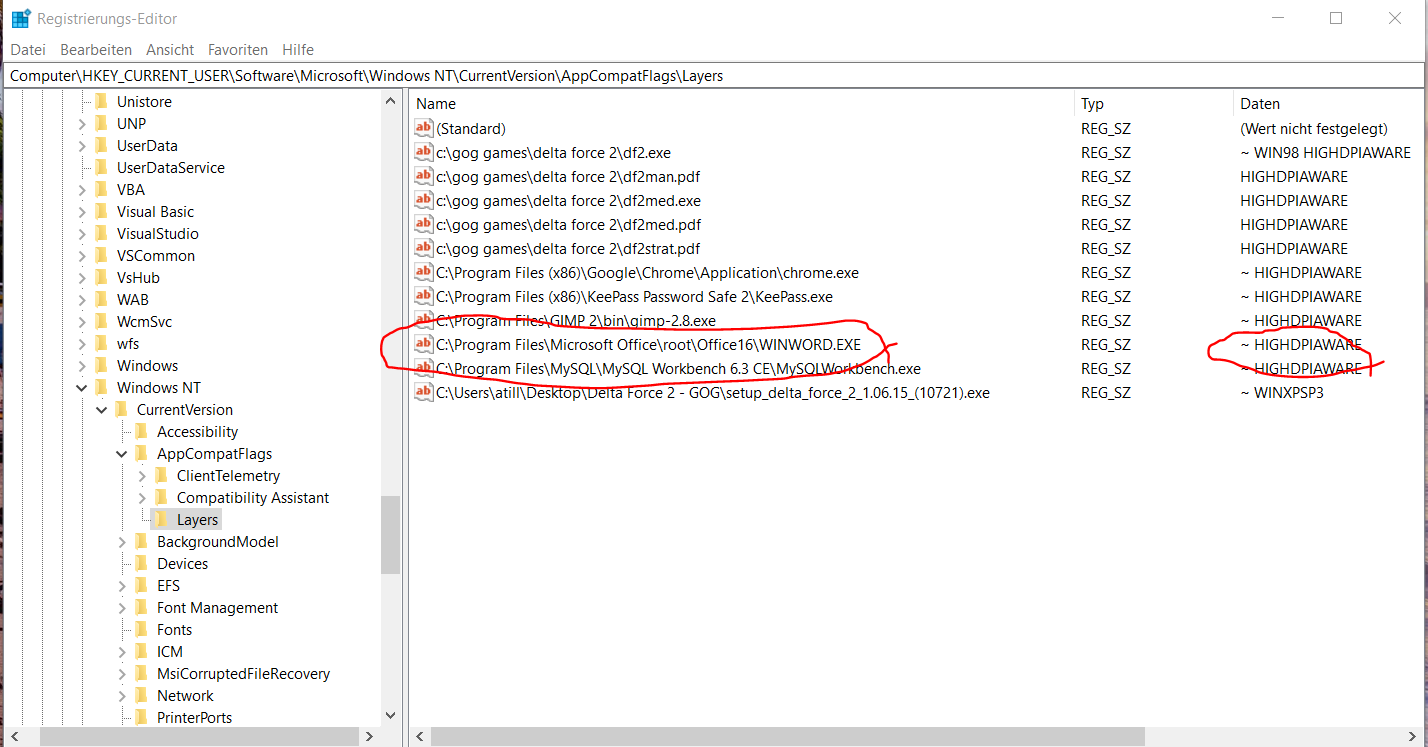The width and height of the screenshot is (1428, 747).
Task: Open the Hilfe menu
Action: click(298, 49)
